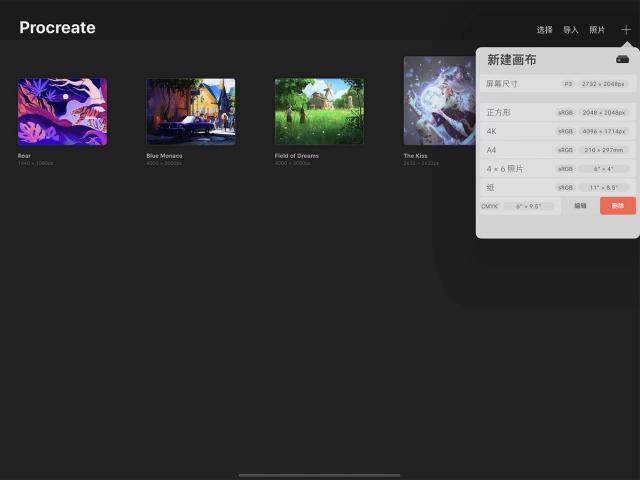
Task: Select the swiped CMYK canvas preset
Action: click(x=519, y=206)
